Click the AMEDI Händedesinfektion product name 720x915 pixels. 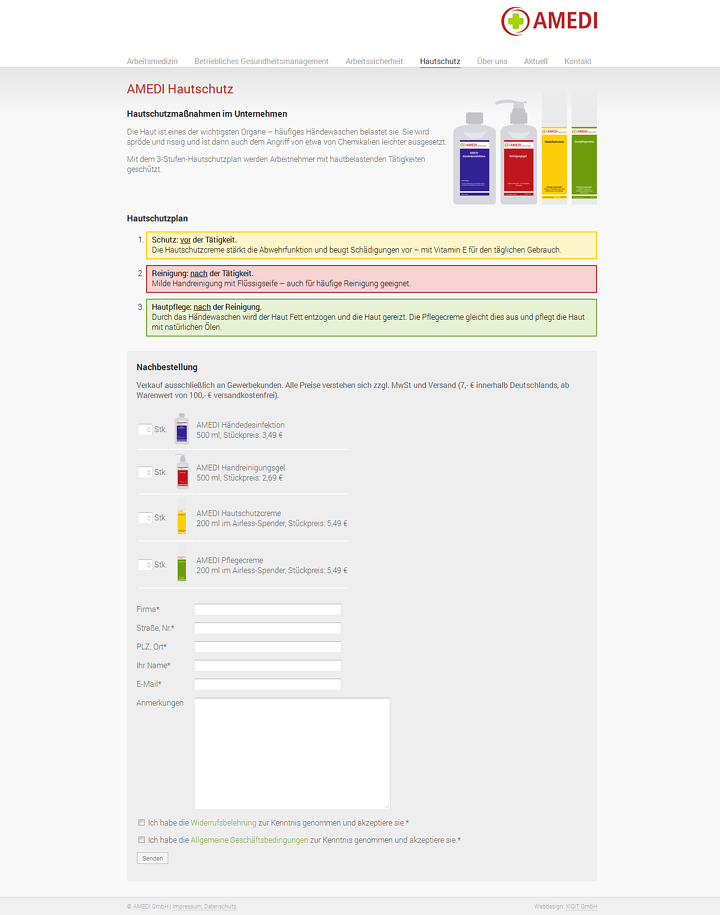point(240,425)
